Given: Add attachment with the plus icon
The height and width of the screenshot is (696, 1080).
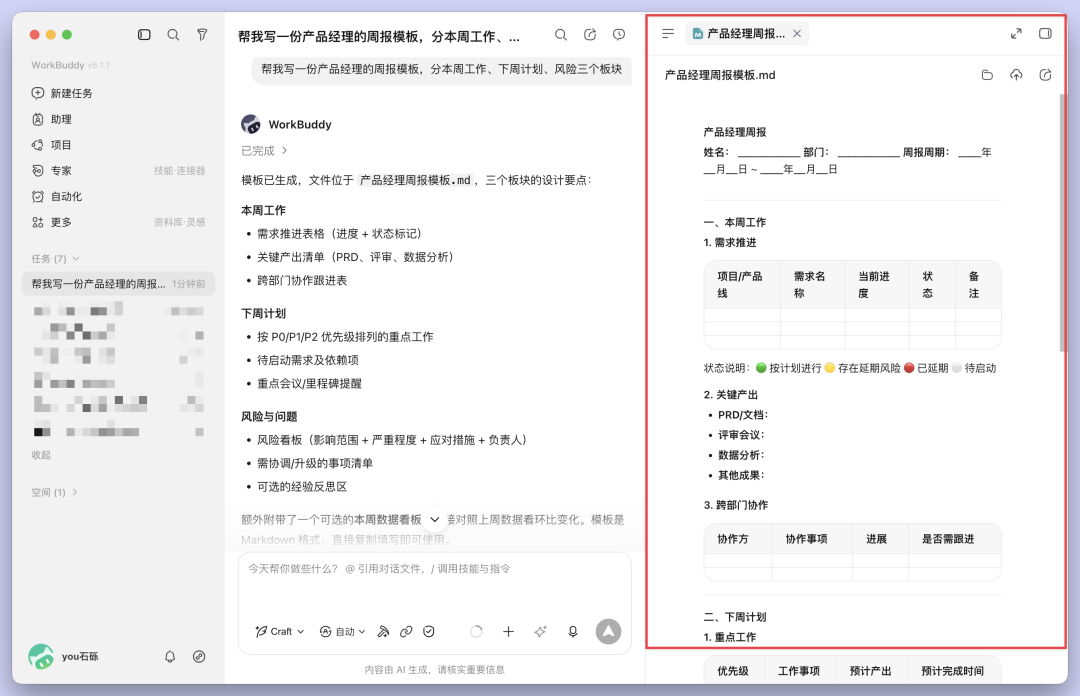Looking at the screenshot, I should coord(508,632).
